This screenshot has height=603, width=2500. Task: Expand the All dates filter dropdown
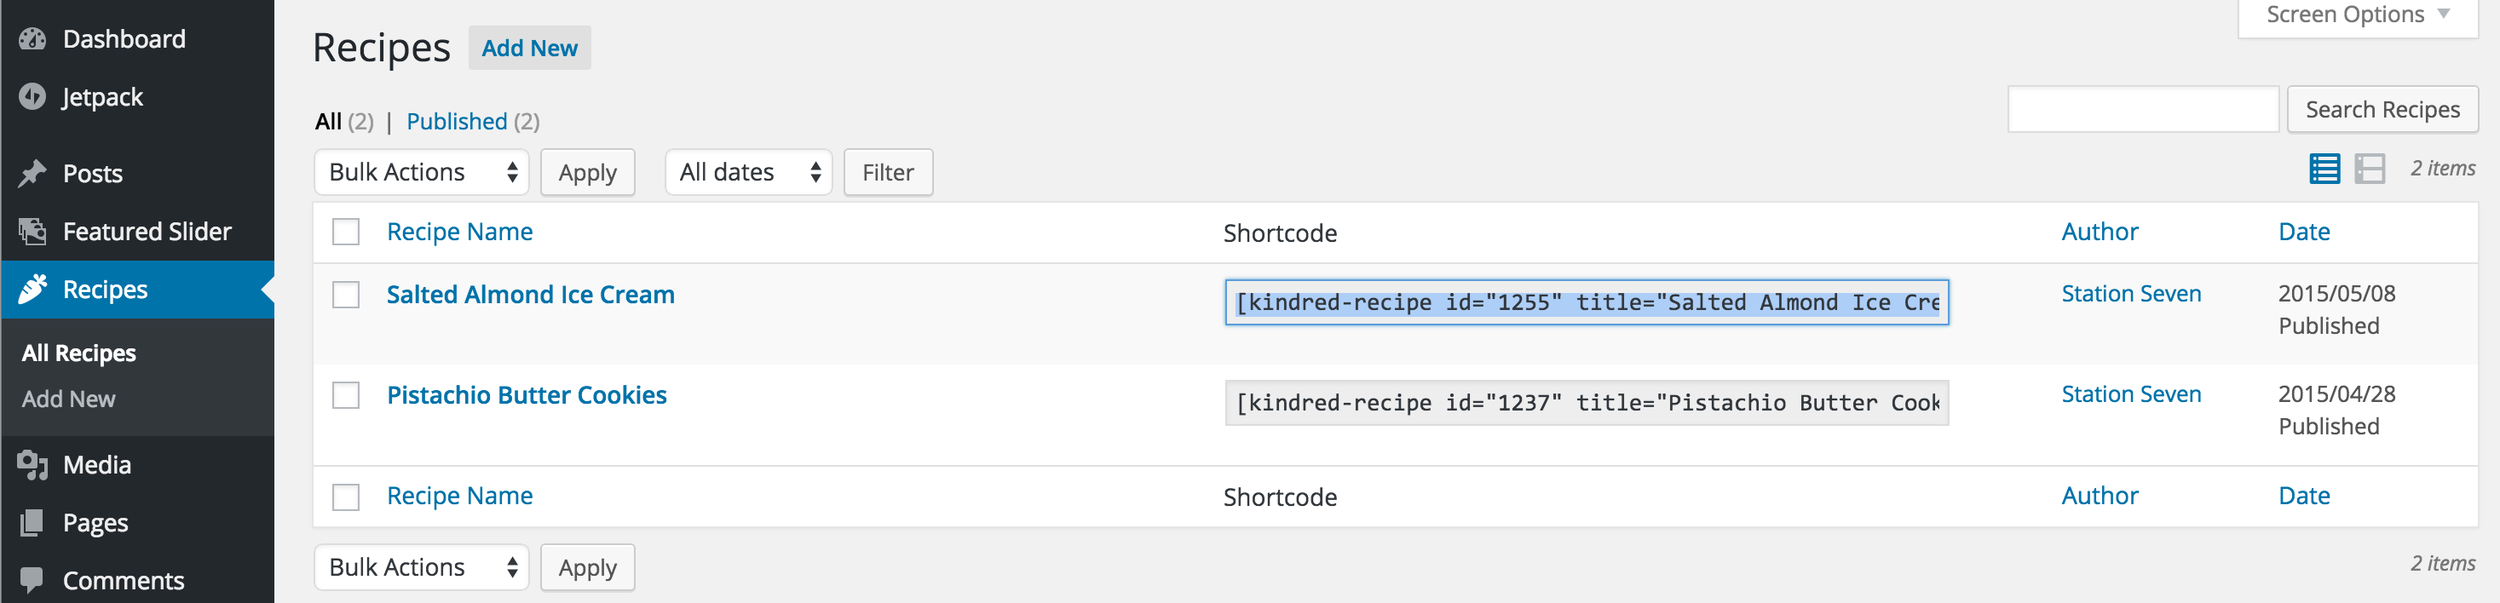[749, 173]
